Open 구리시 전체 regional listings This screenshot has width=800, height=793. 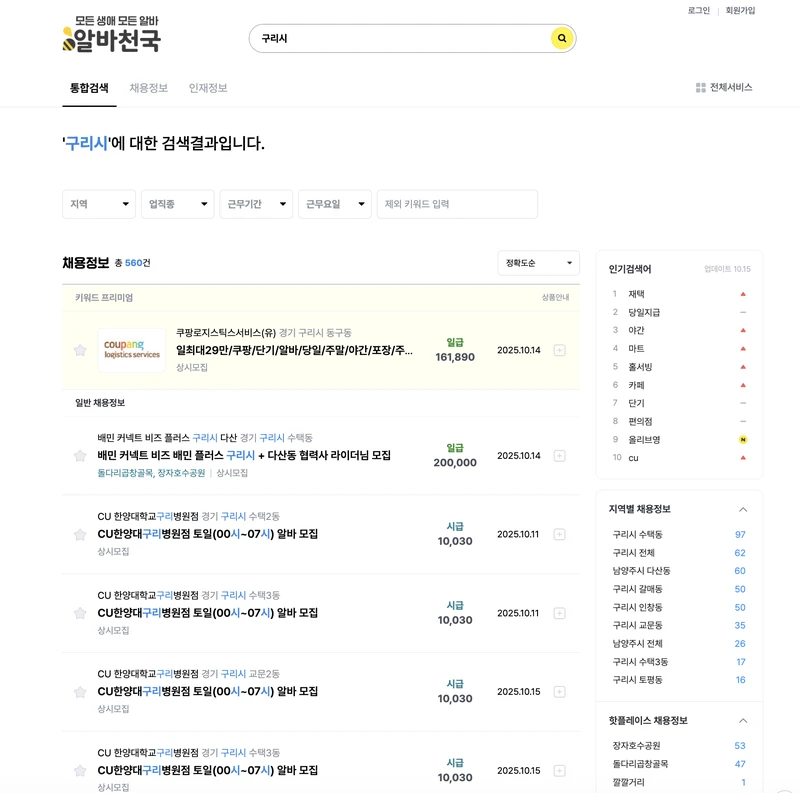(634, 553)
